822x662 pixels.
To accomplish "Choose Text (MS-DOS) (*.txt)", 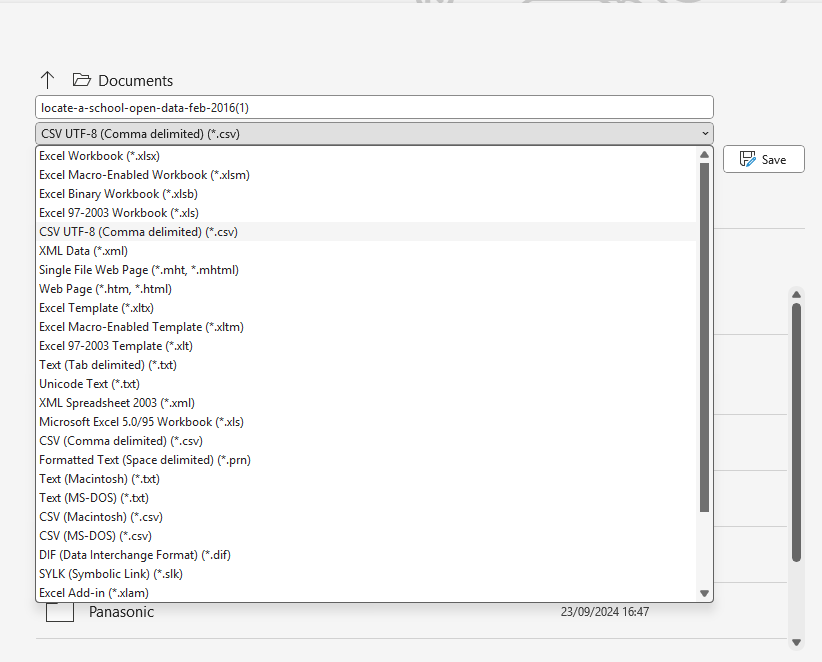I will coord(367,498).
